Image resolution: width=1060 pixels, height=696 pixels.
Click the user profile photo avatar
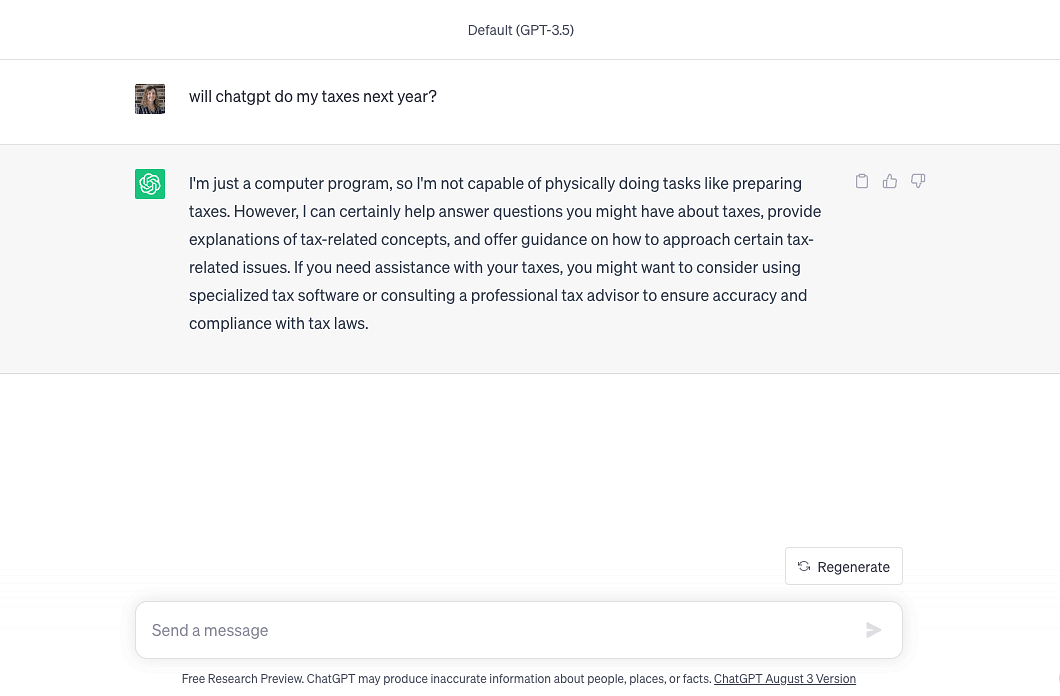pyautogui.click(x=150, y=99)
